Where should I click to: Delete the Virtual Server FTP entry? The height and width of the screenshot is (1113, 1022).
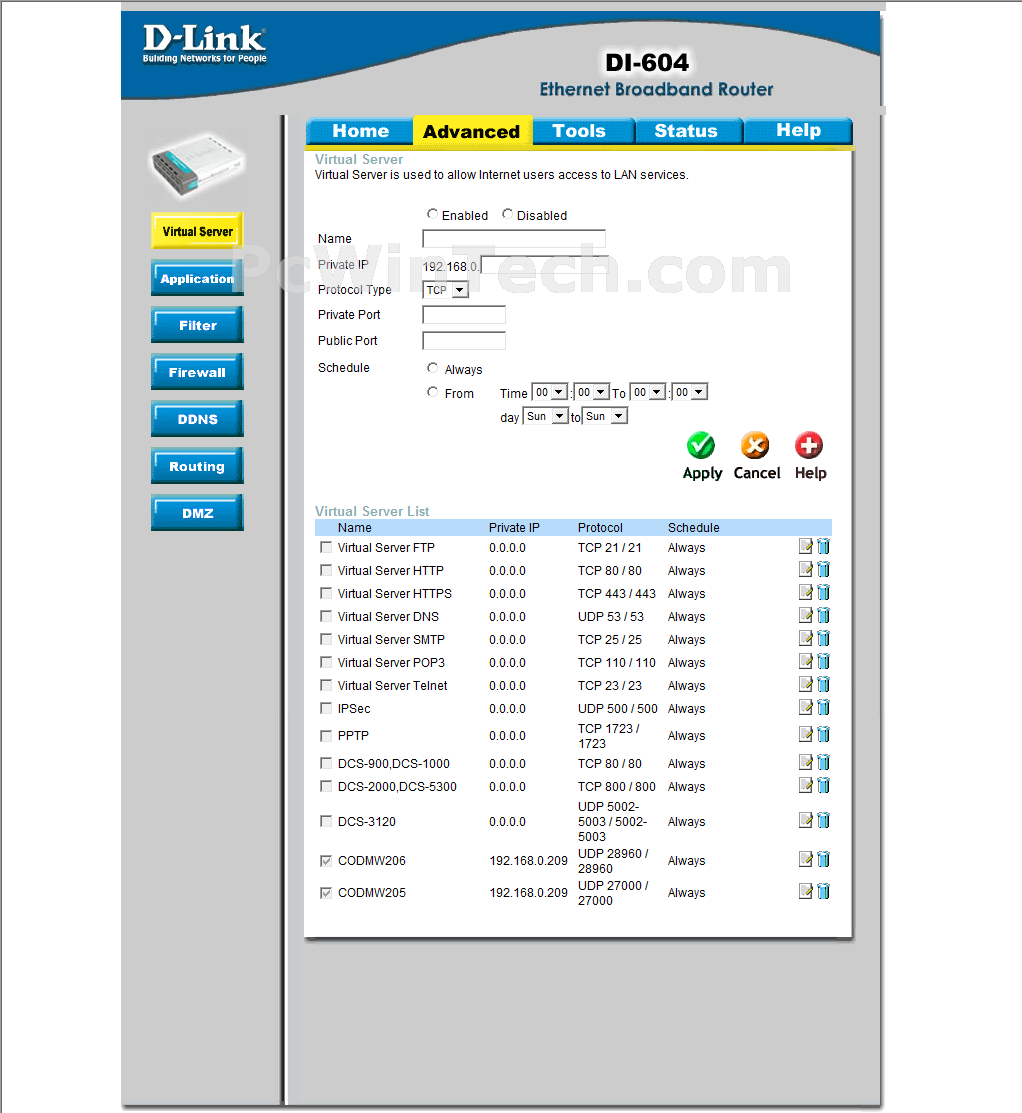coord(823,547)
